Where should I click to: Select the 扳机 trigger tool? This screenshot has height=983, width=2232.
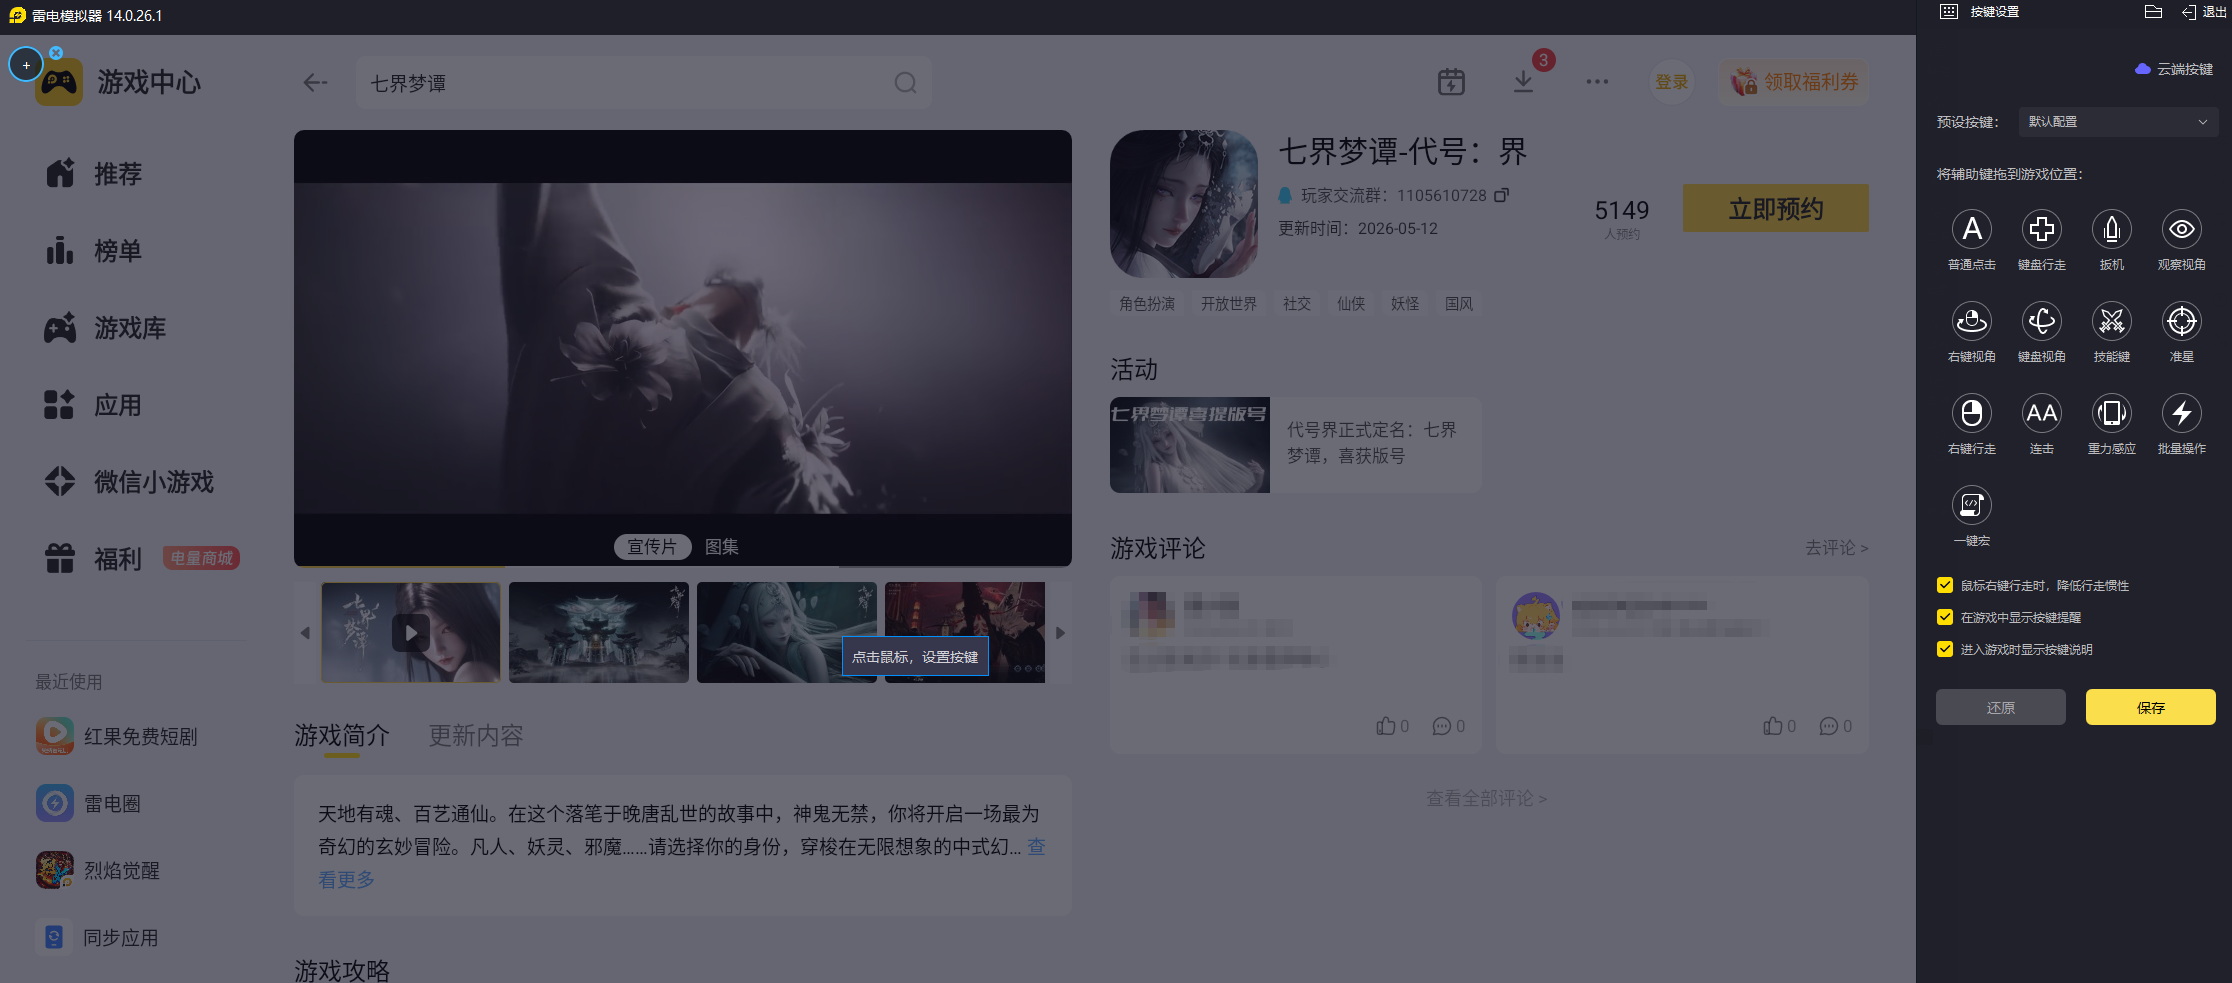coord(2111,230)
